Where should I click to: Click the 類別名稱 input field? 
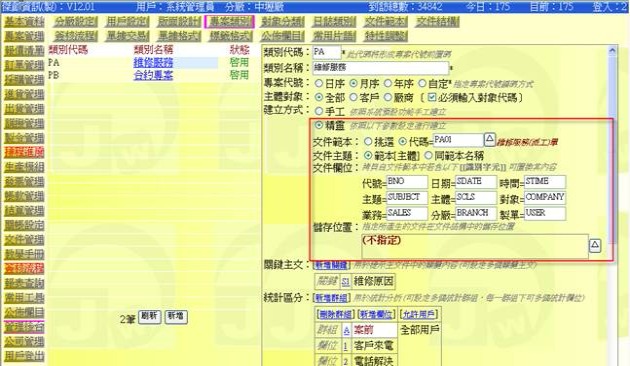coord(380,68)
